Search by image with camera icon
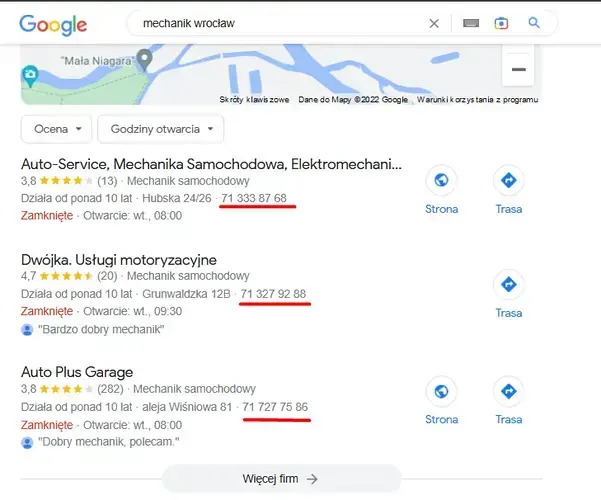 (x=501, y=23)
